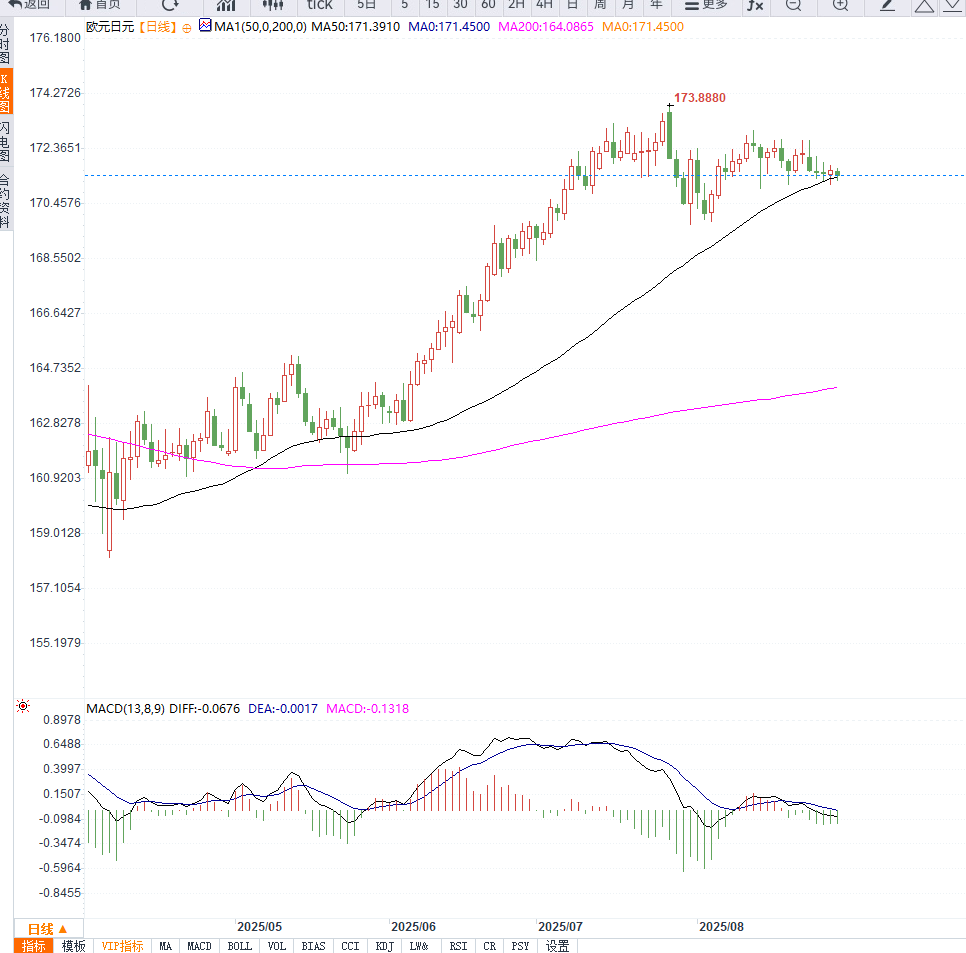Apply the MACD indicator button at bottom
Viewport: 966px width, 953px height.
point(199,946)
